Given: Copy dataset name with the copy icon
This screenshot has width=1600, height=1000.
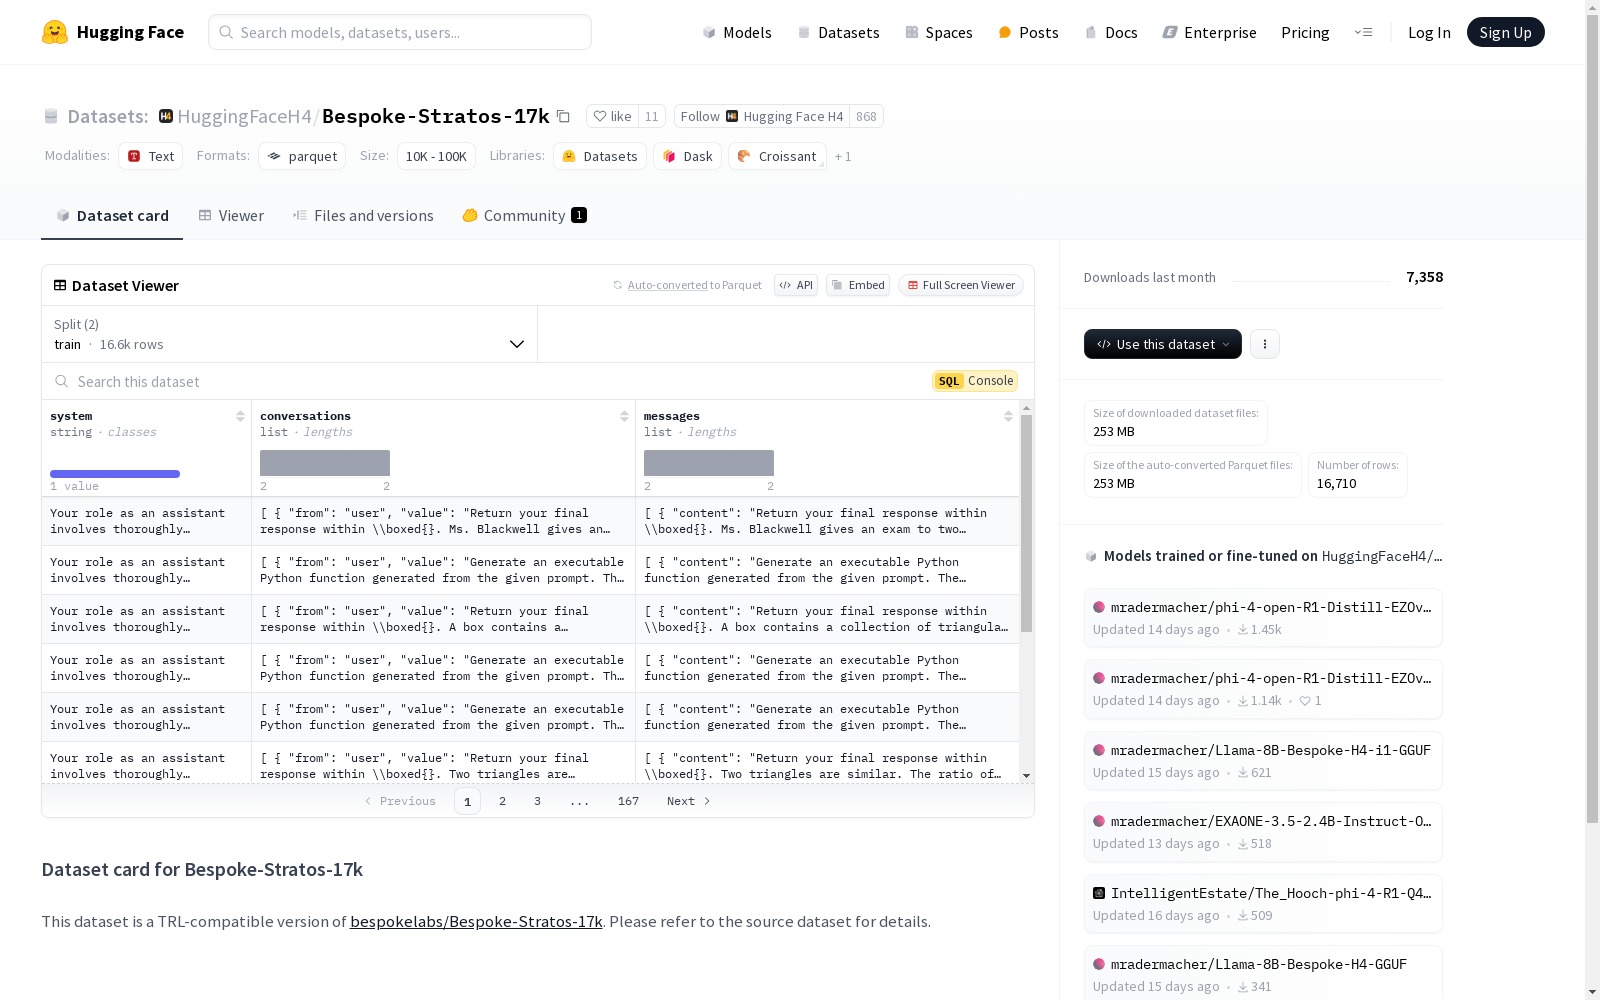Looking at the screenshot, I should point(563,116).
